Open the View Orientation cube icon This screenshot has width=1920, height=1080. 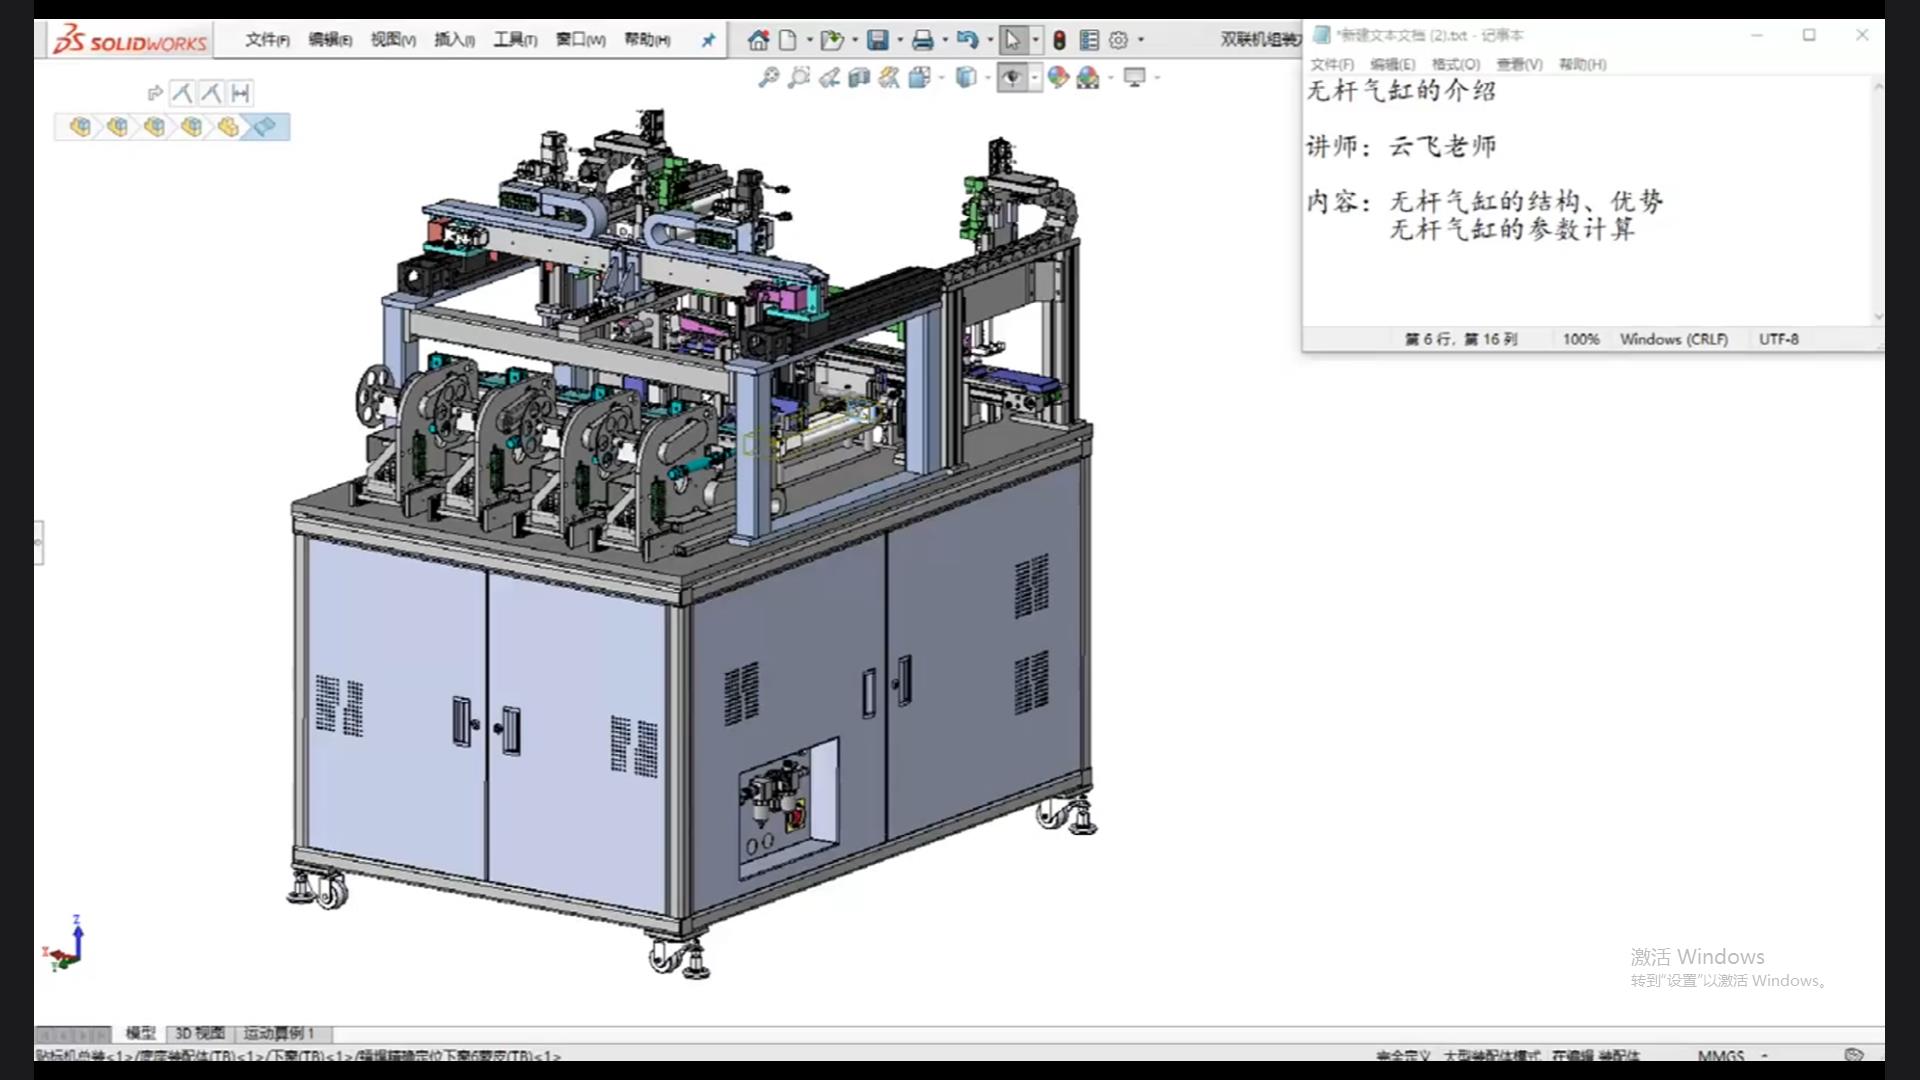919,77
